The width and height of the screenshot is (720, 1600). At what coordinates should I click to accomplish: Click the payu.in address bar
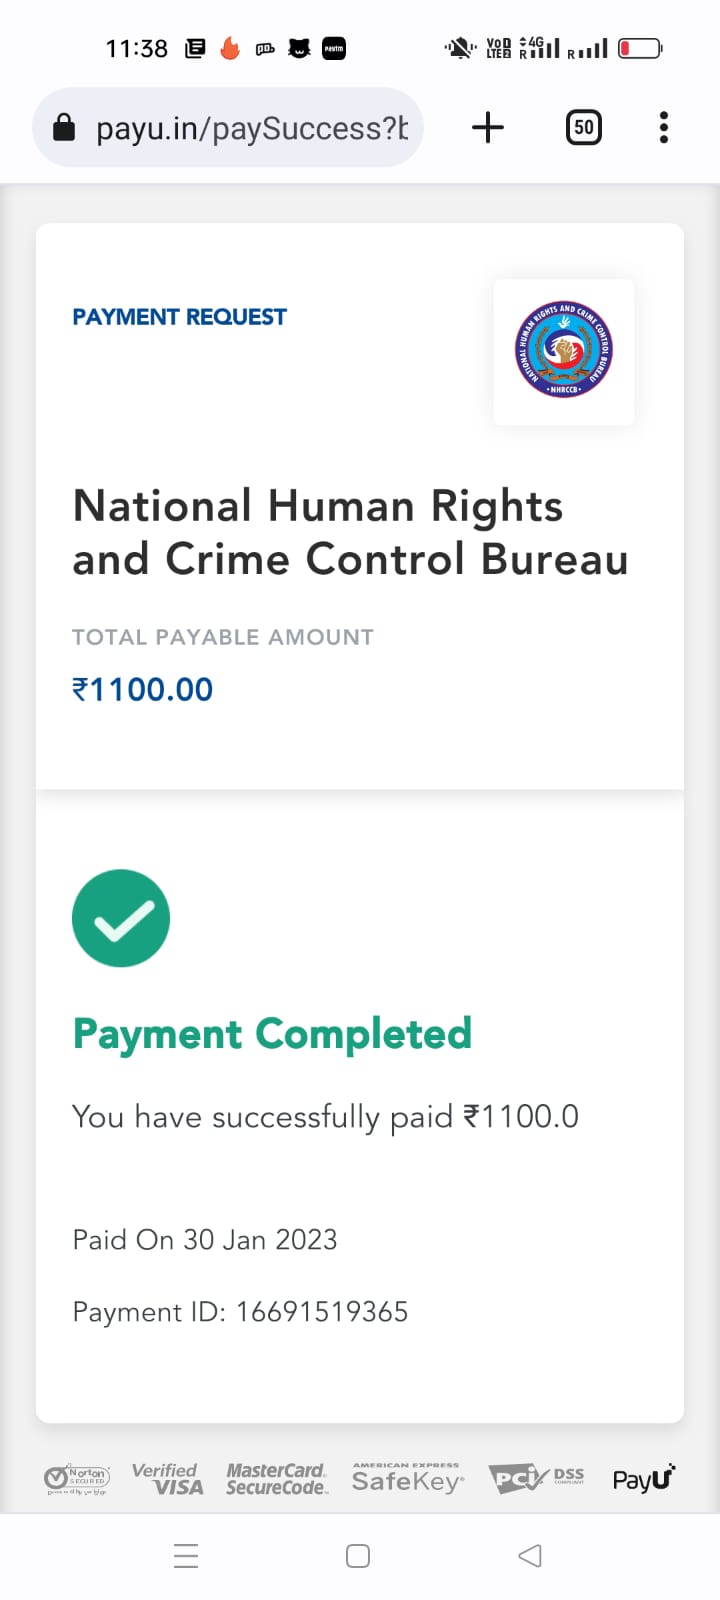tap(250, 128)
